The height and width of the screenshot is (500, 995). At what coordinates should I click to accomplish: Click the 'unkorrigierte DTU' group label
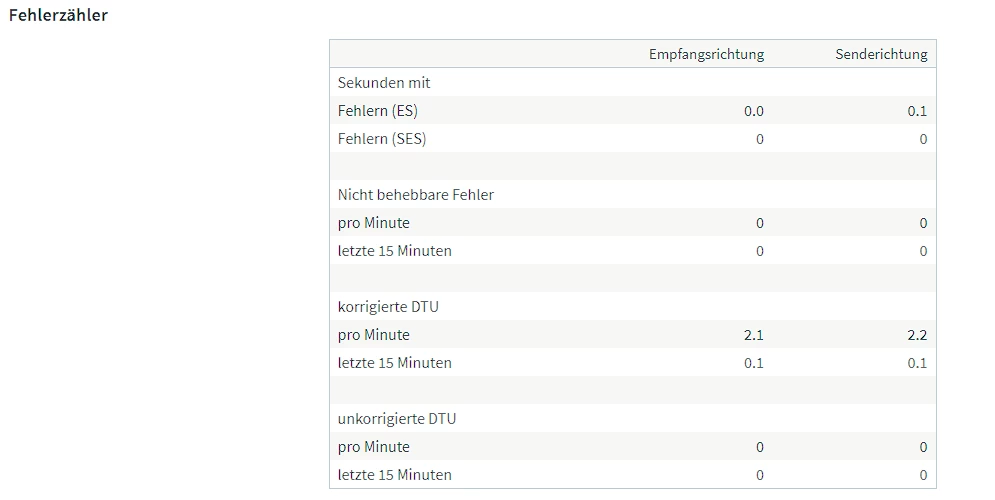(397, 419)
